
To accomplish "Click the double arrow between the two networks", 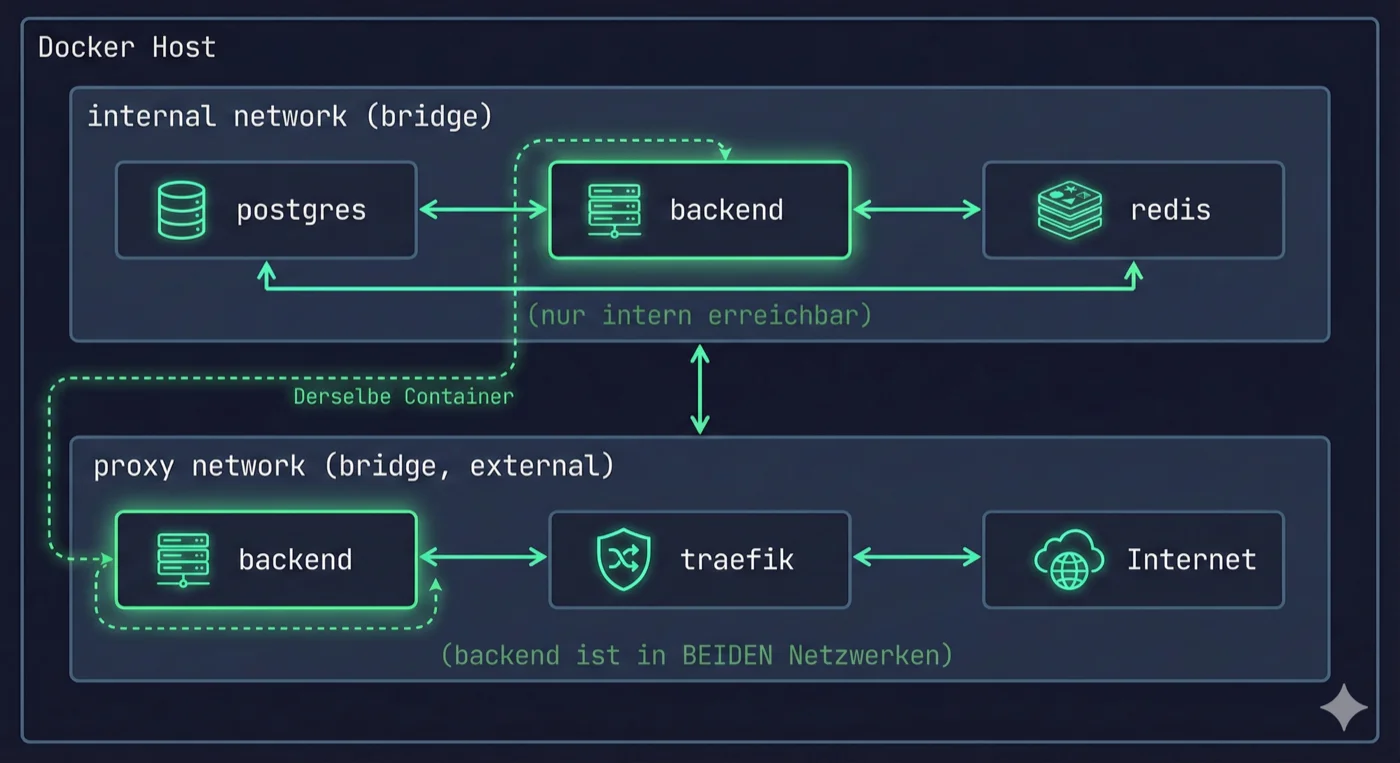I will point(699,390).
